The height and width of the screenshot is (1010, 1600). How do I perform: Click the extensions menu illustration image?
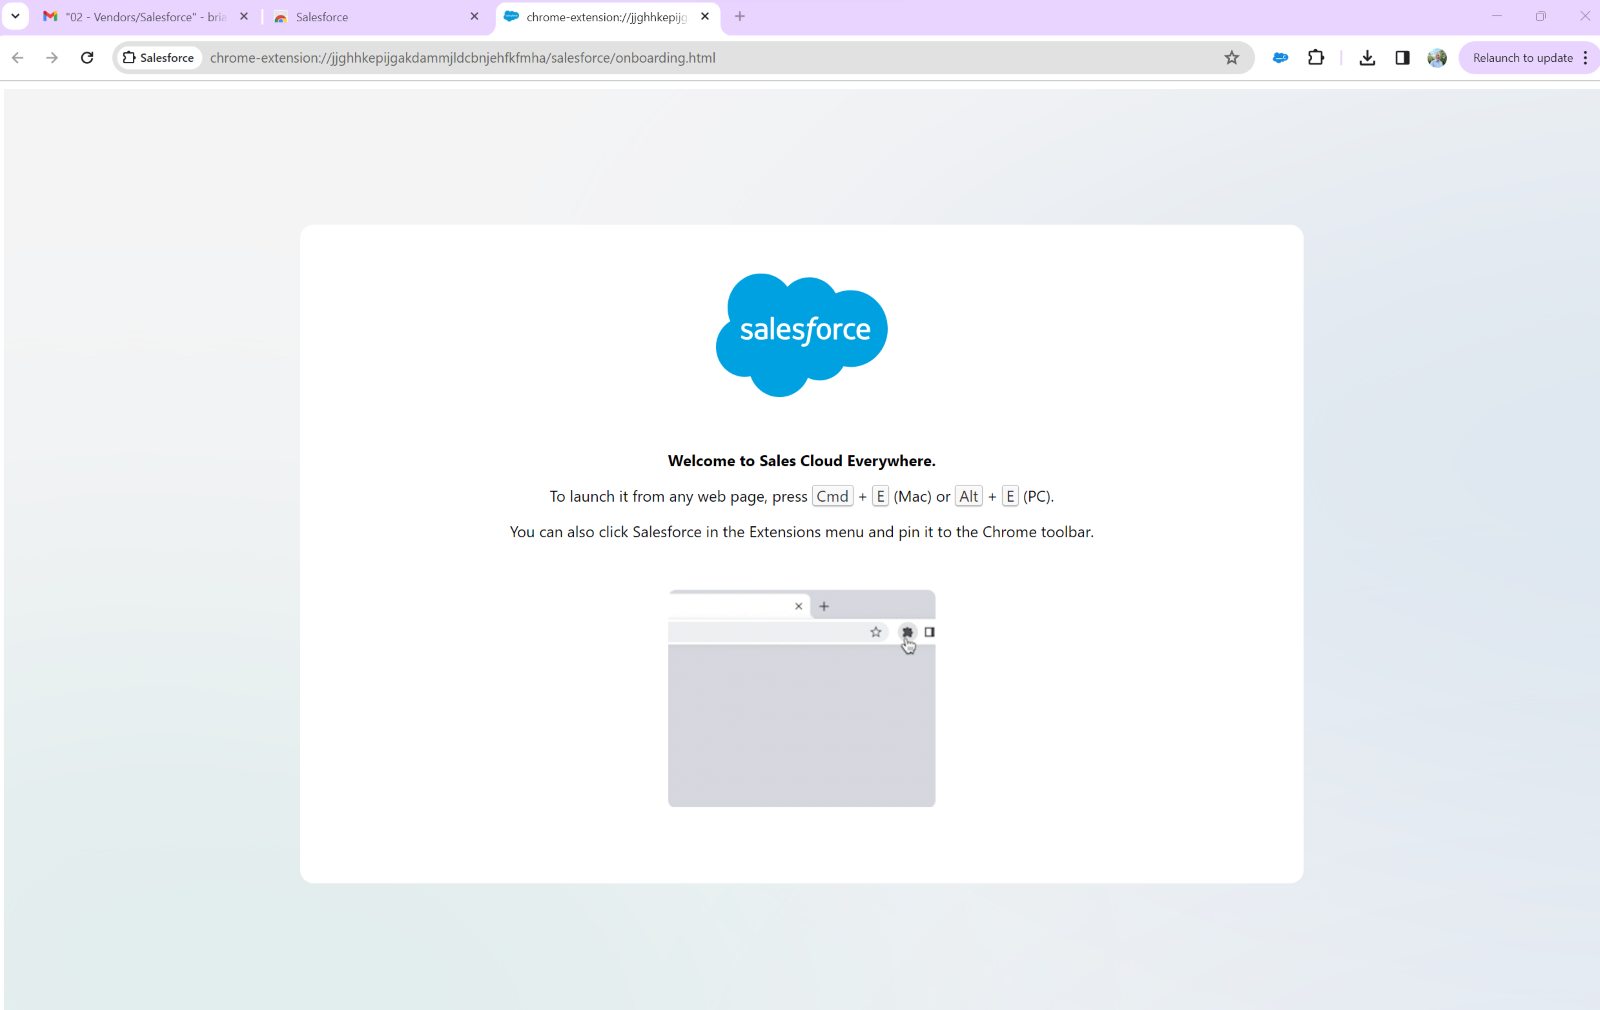802,698
